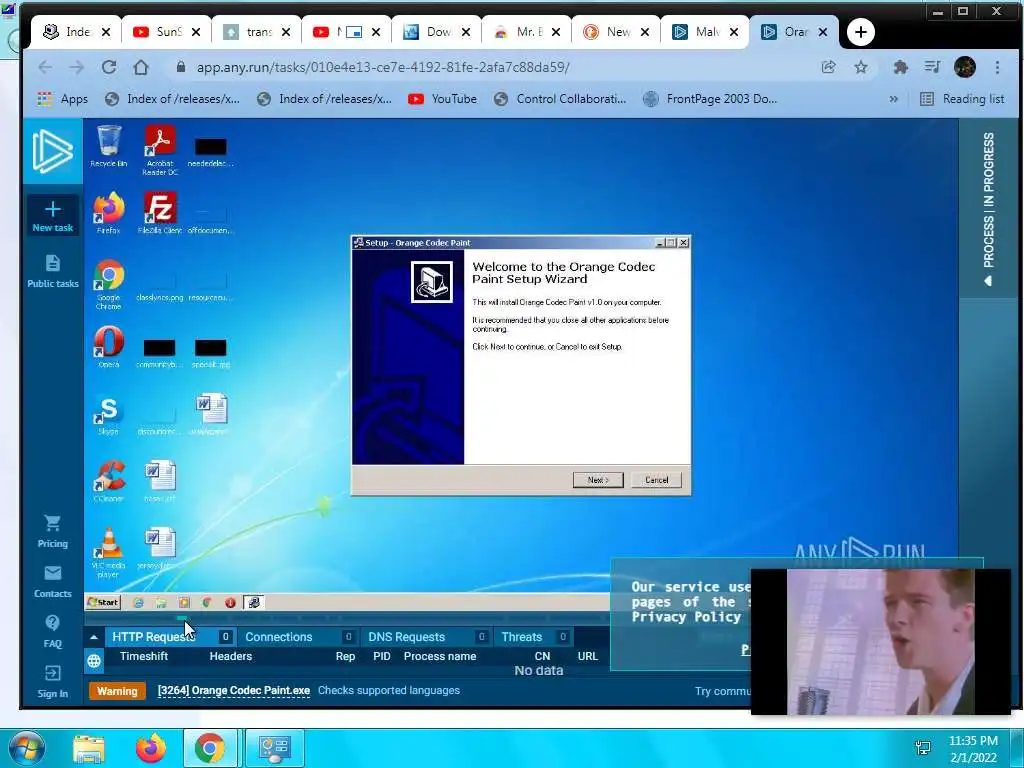1024x768 pixels.
Task: Open the Apps bookmark shortcut
Action: pos(63,99)
